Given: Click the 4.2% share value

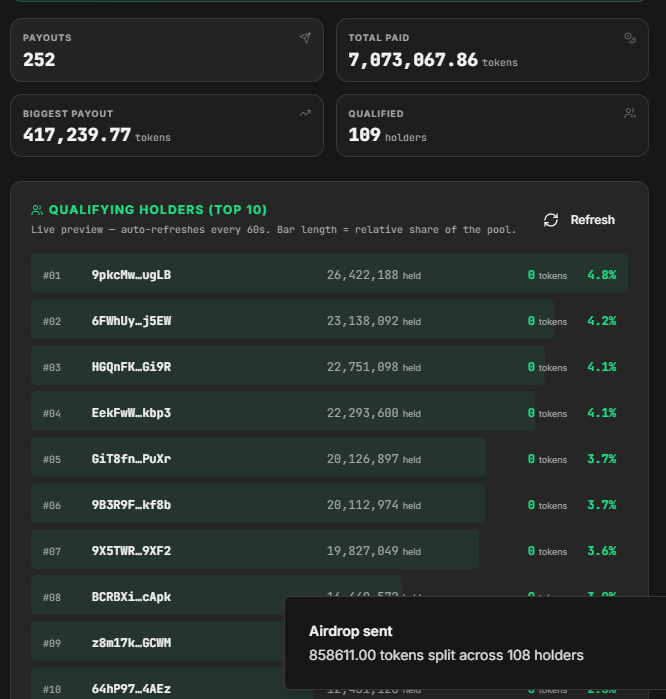Looking at the screenshot, I should [x=602, y=321].
